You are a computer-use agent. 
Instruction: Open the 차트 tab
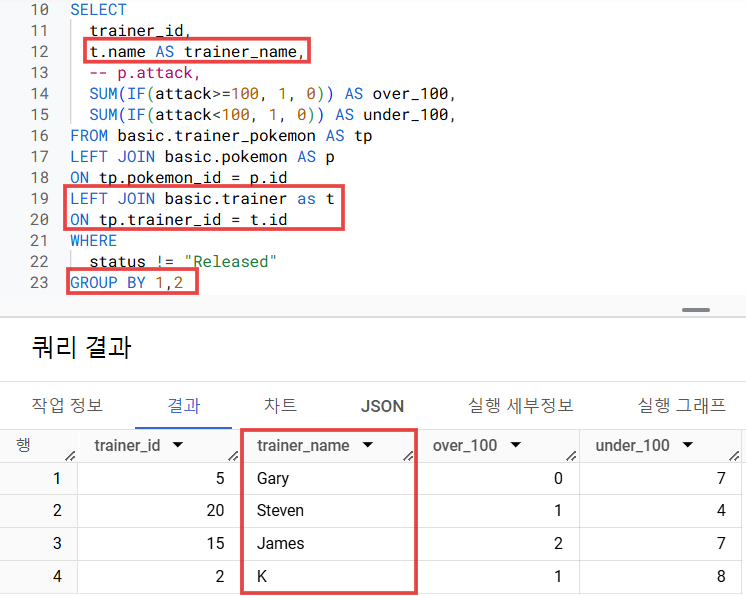click(x=280, y=406)
